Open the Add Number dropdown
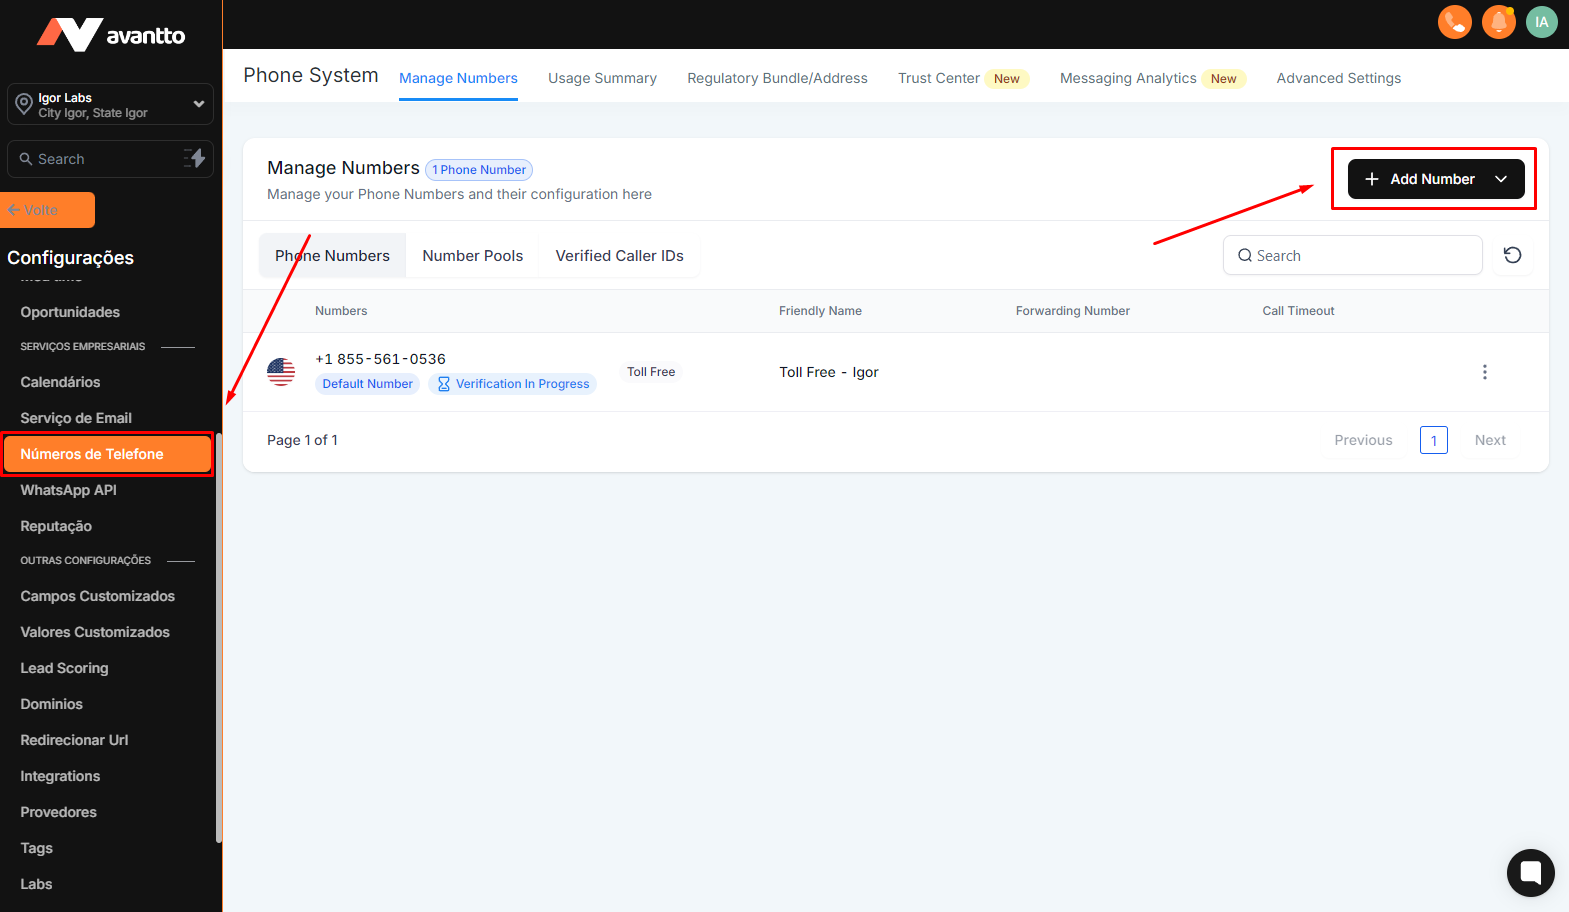1569x912 pixels. click(x=1435, y=179)
